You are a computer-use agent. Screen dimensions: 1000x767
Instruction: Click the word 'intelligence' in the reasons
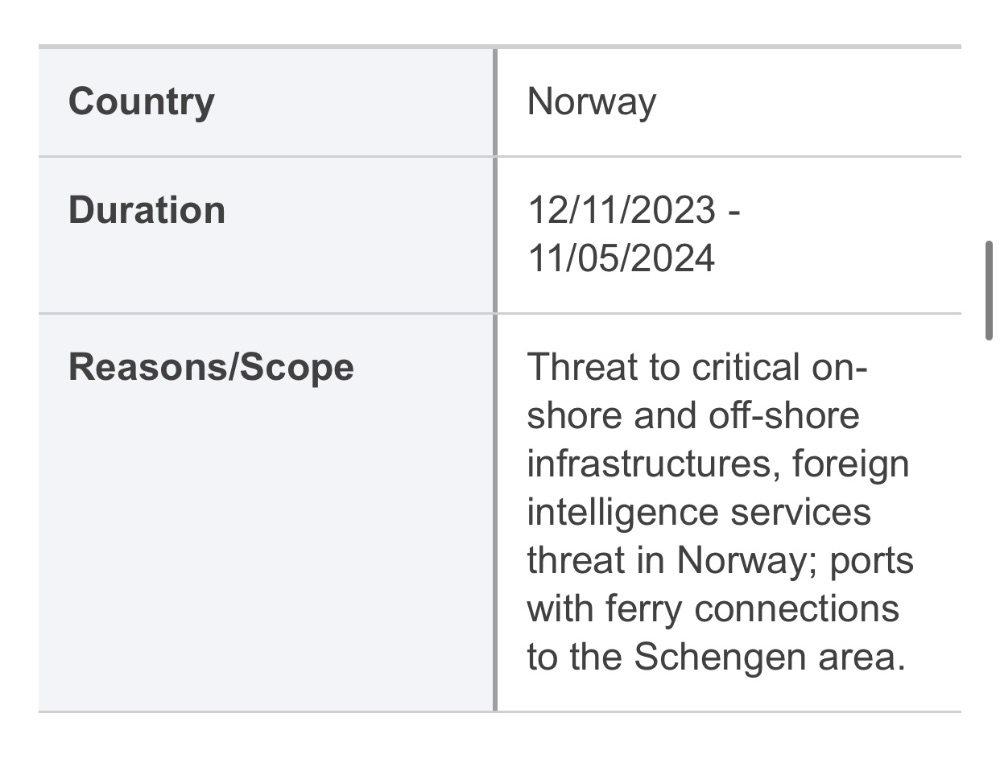622,513
